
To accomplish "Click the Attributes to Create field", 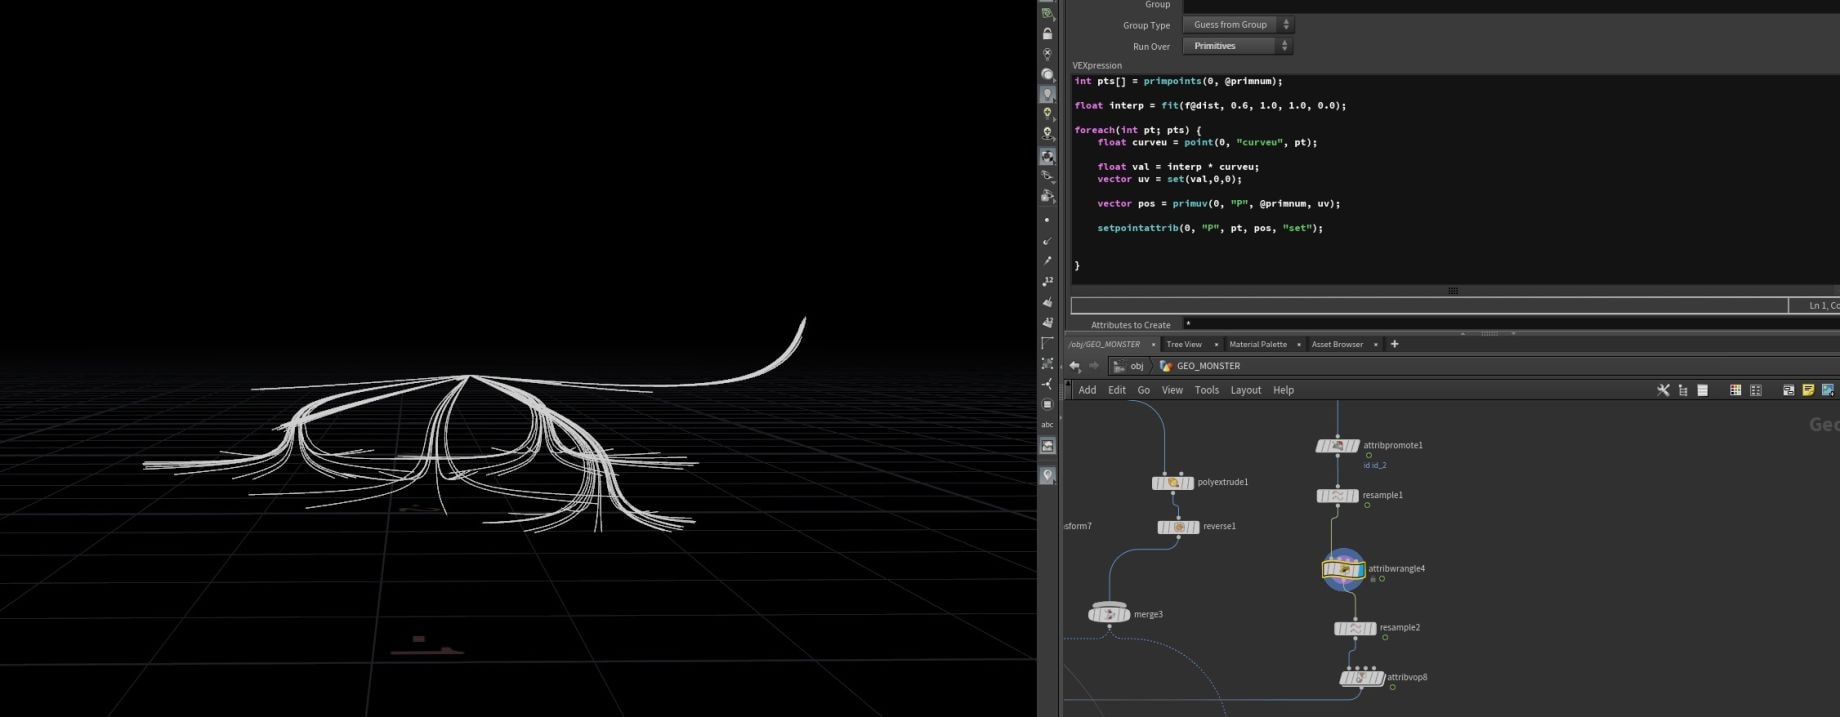I will [1510, 324].
